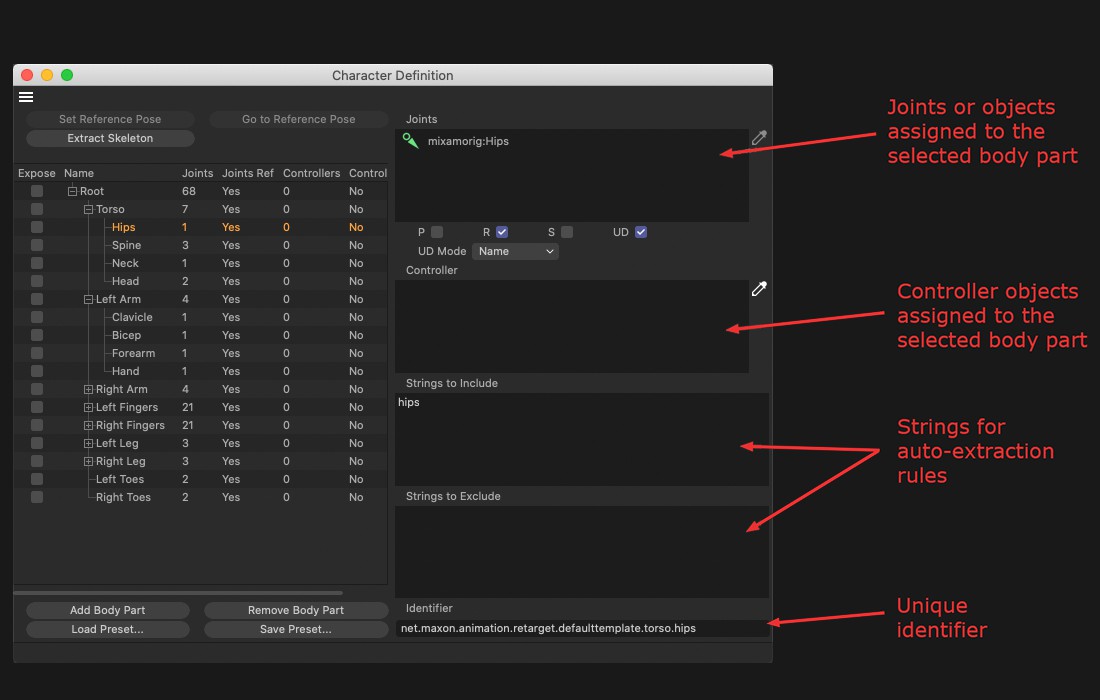
Task: Open the hamburger menu in Character Definition
Action: pos(26,97)
